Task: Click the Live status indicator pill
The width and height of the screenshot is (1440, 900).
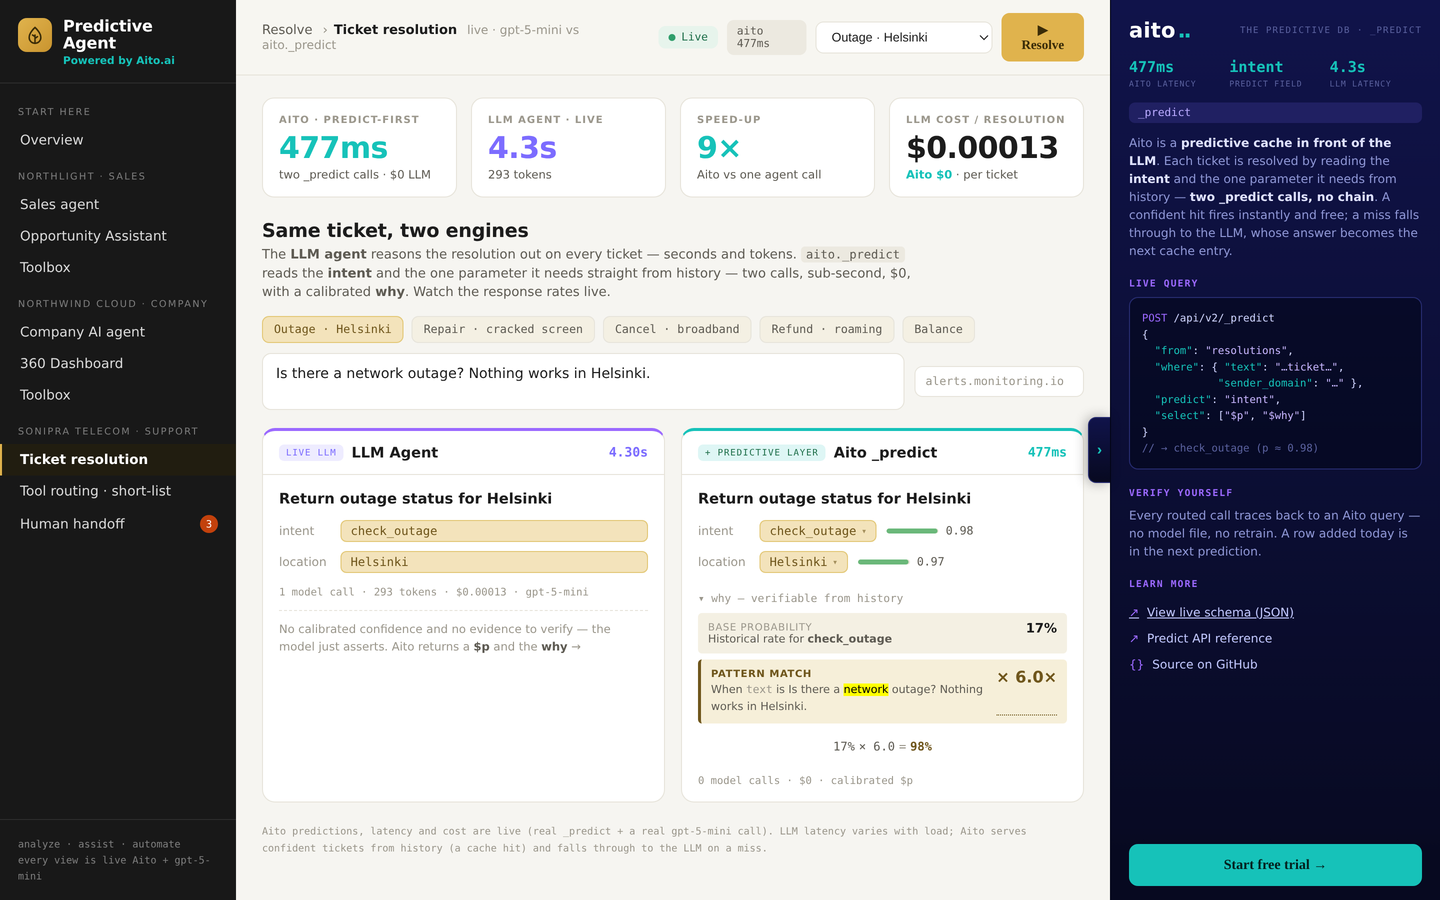Action: click(x=688, y=37)
